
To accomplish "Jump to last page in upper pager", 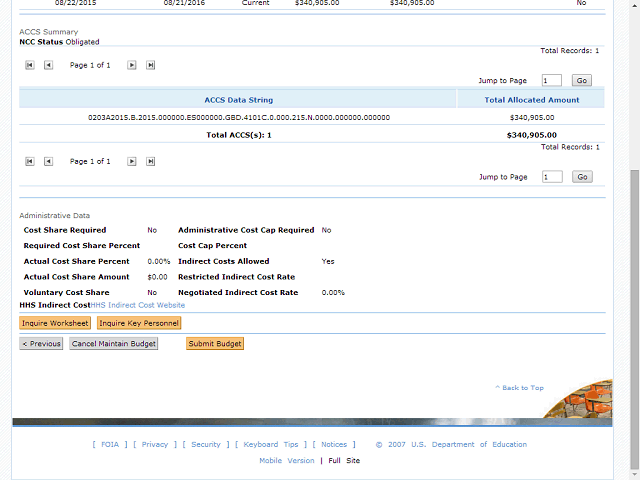I will [x=151, y=65].
